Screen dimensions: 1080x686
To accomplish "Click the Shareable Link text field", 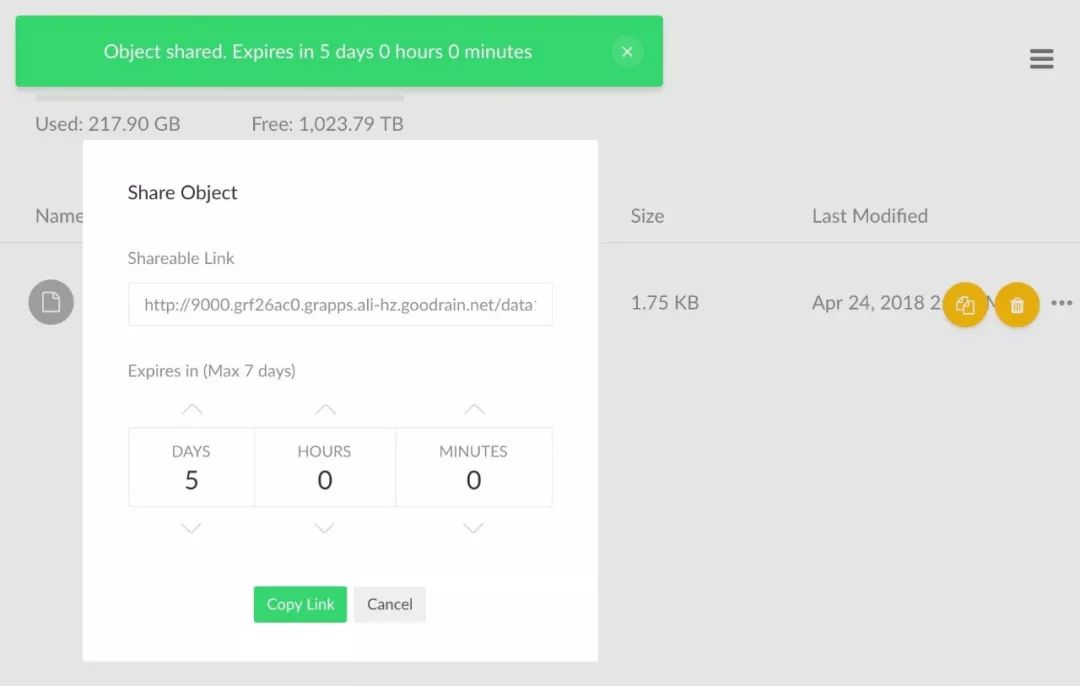I will pos(340,304).
